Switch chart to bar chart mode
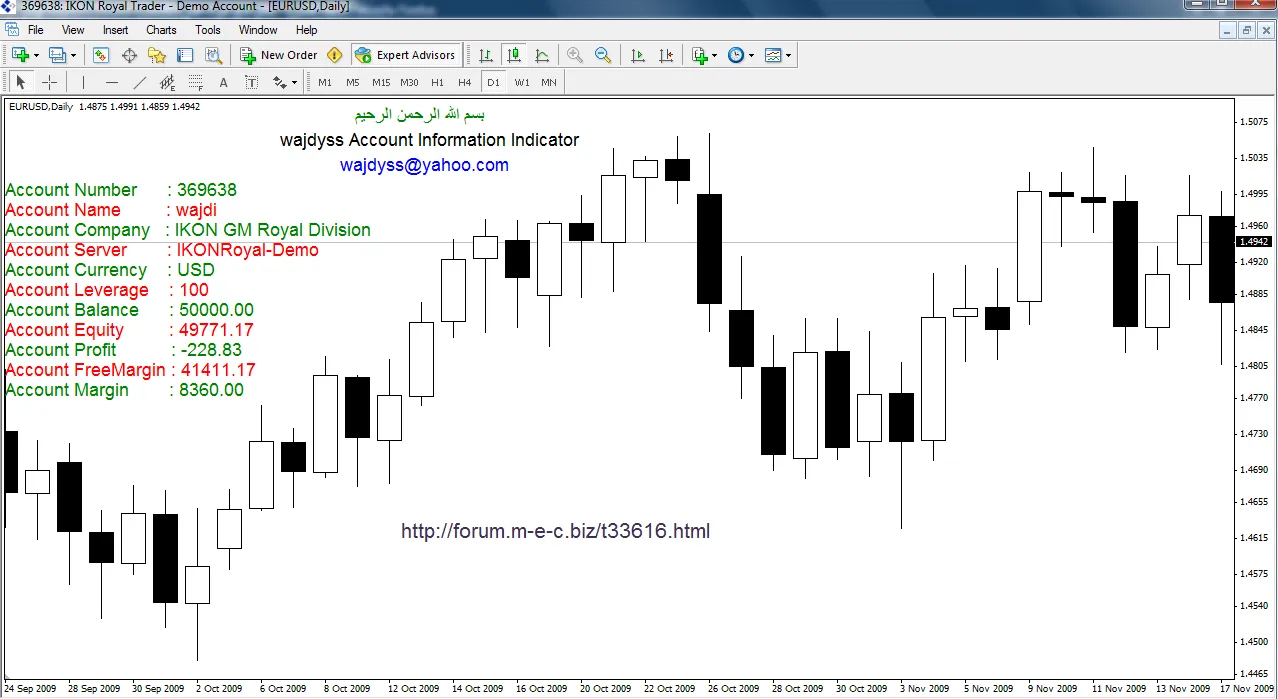The width and height of the screenshot is (1278, 699). pos(485,55)
